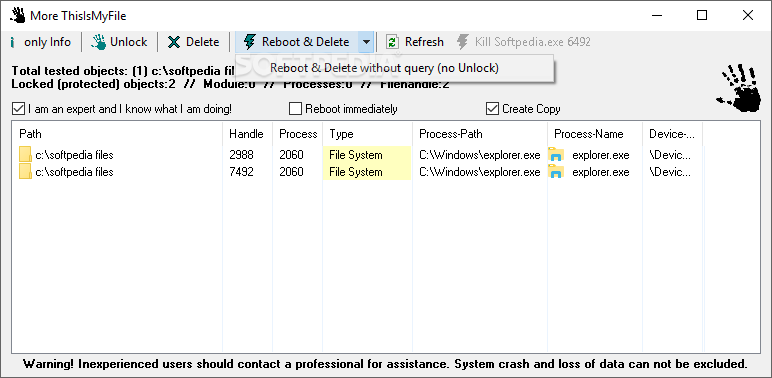Viewport: 772px width, 378px height.
Task: Click 'File System' type in the 2988 row
Action: pyautogui.click(x=367, y=155)
